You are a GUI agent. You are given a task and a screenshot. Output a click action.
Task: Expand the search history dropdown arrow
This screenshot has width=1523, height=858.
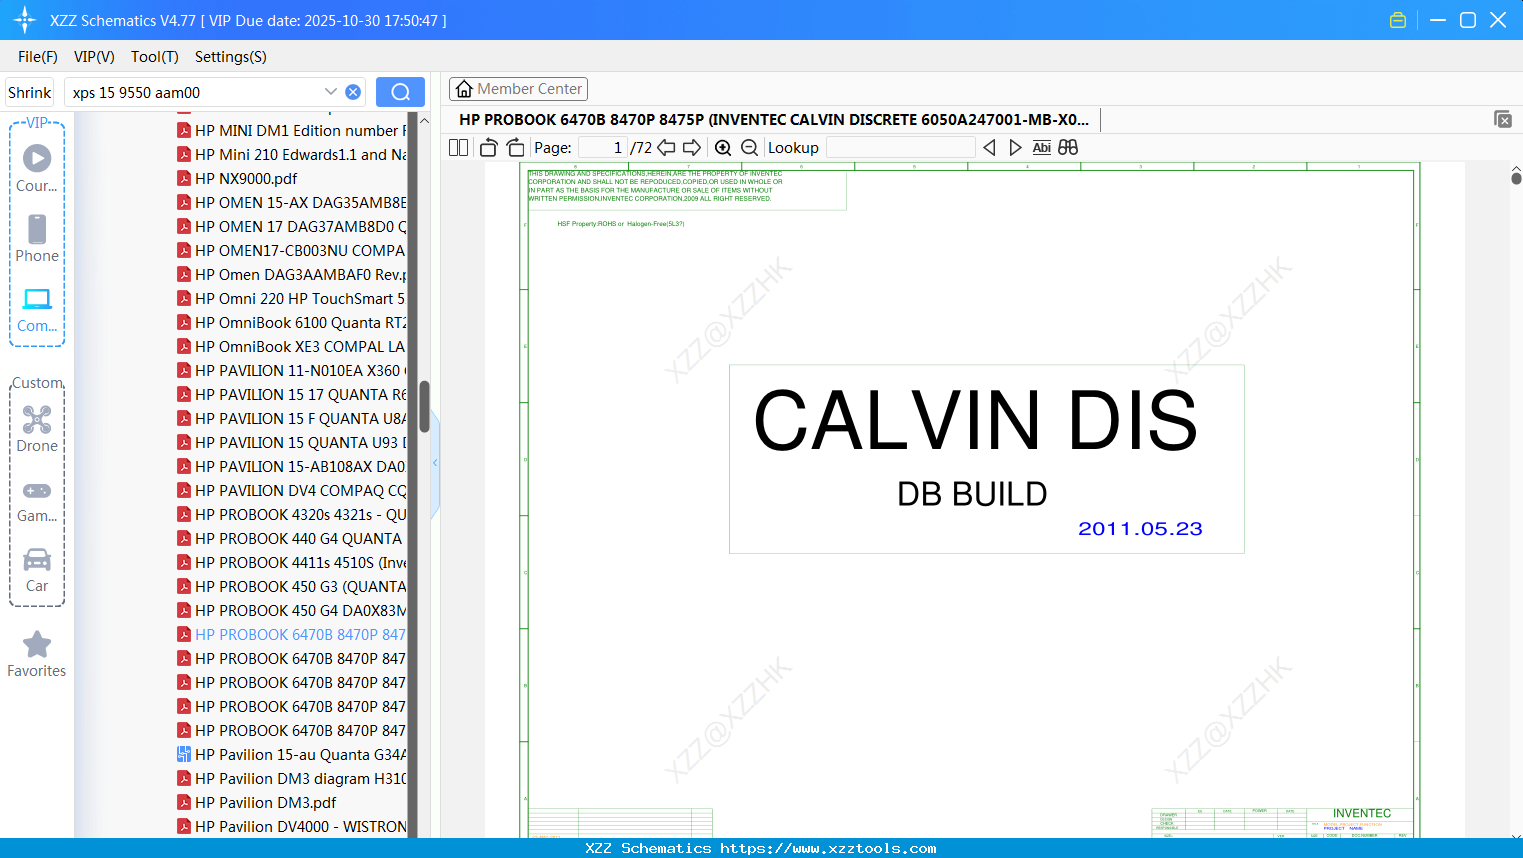tap(331, 92)
